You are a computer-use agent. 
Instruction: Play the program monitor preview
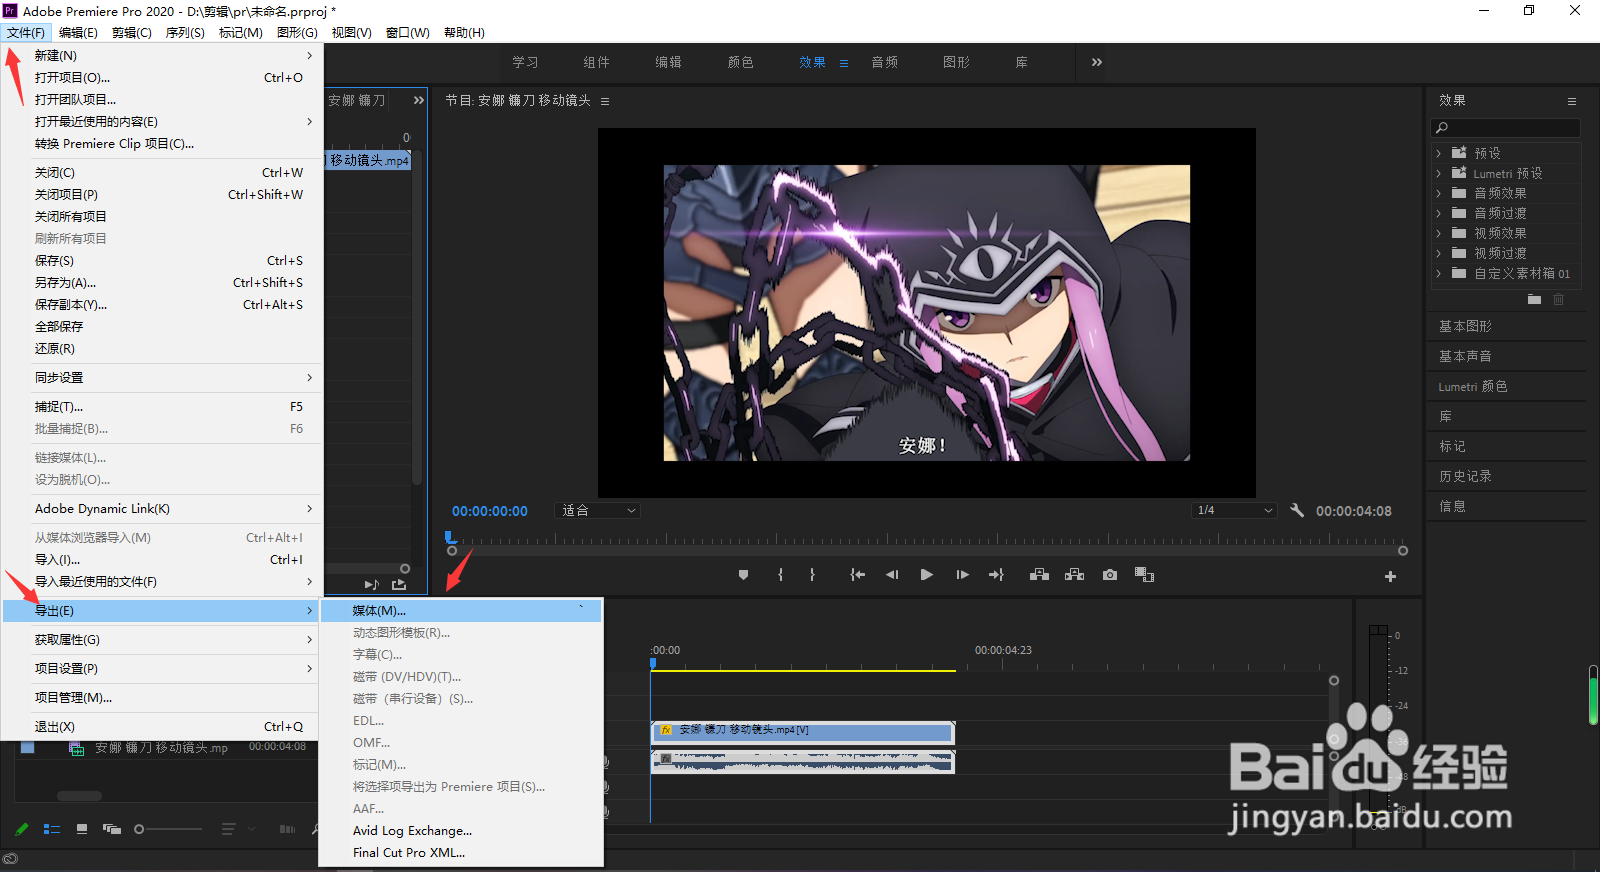[x=927, y=575]
